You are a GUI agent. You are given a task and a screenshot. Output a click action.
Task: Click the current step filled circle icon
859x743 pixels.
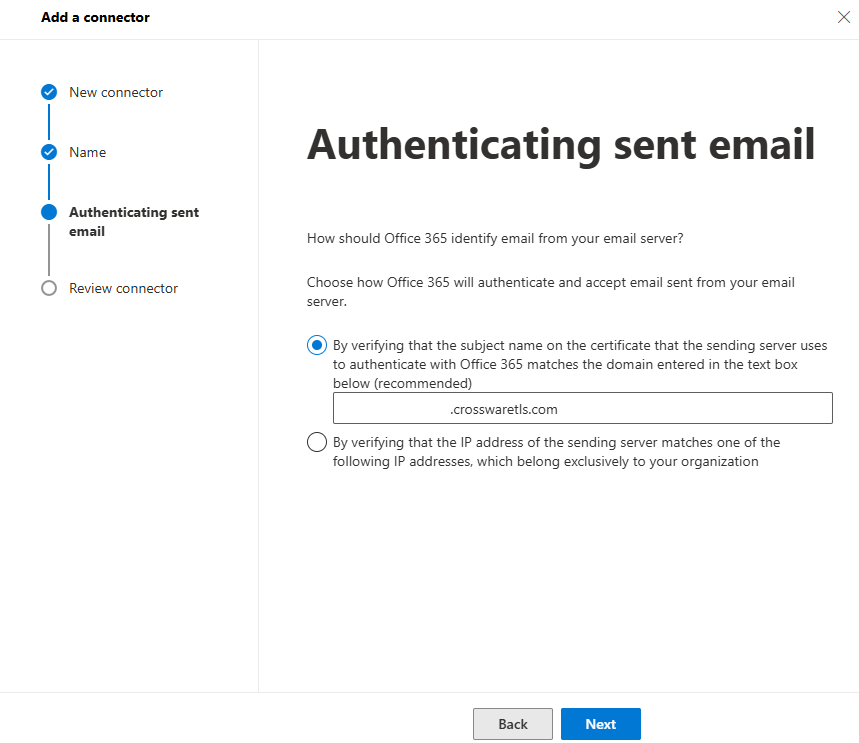click(x=49, y=212)
